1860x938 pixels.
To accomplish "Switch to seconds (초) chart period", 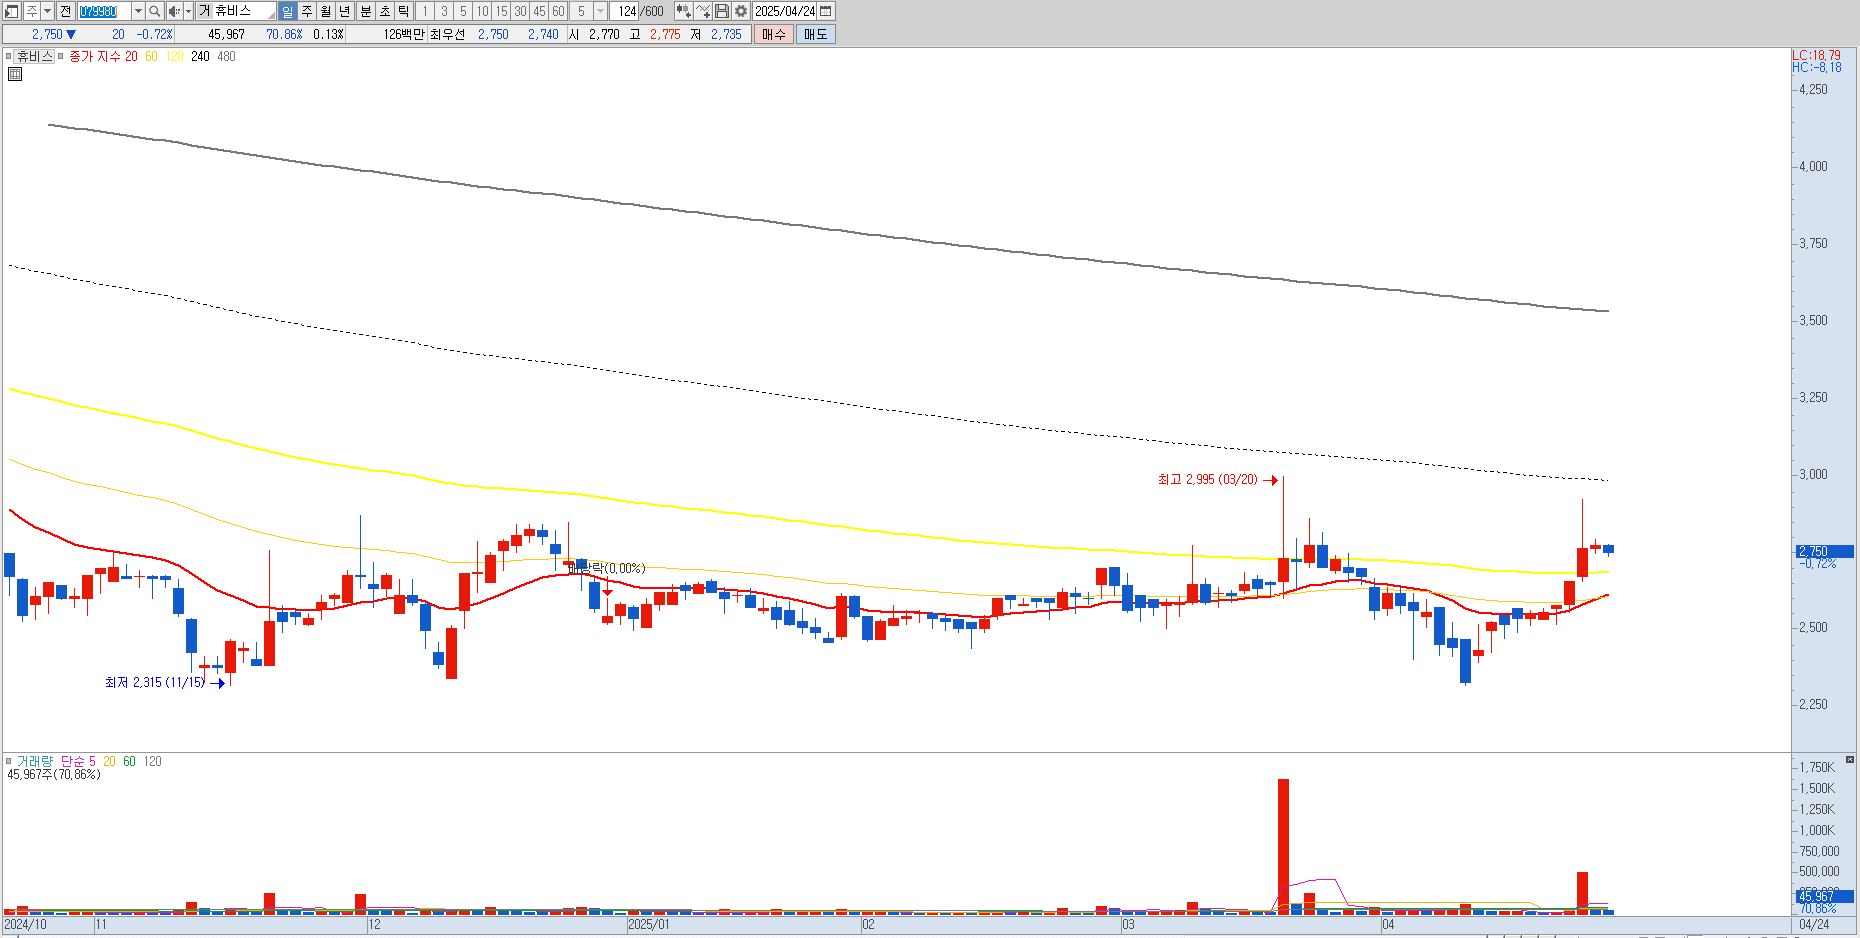I will tap(384, 11).
